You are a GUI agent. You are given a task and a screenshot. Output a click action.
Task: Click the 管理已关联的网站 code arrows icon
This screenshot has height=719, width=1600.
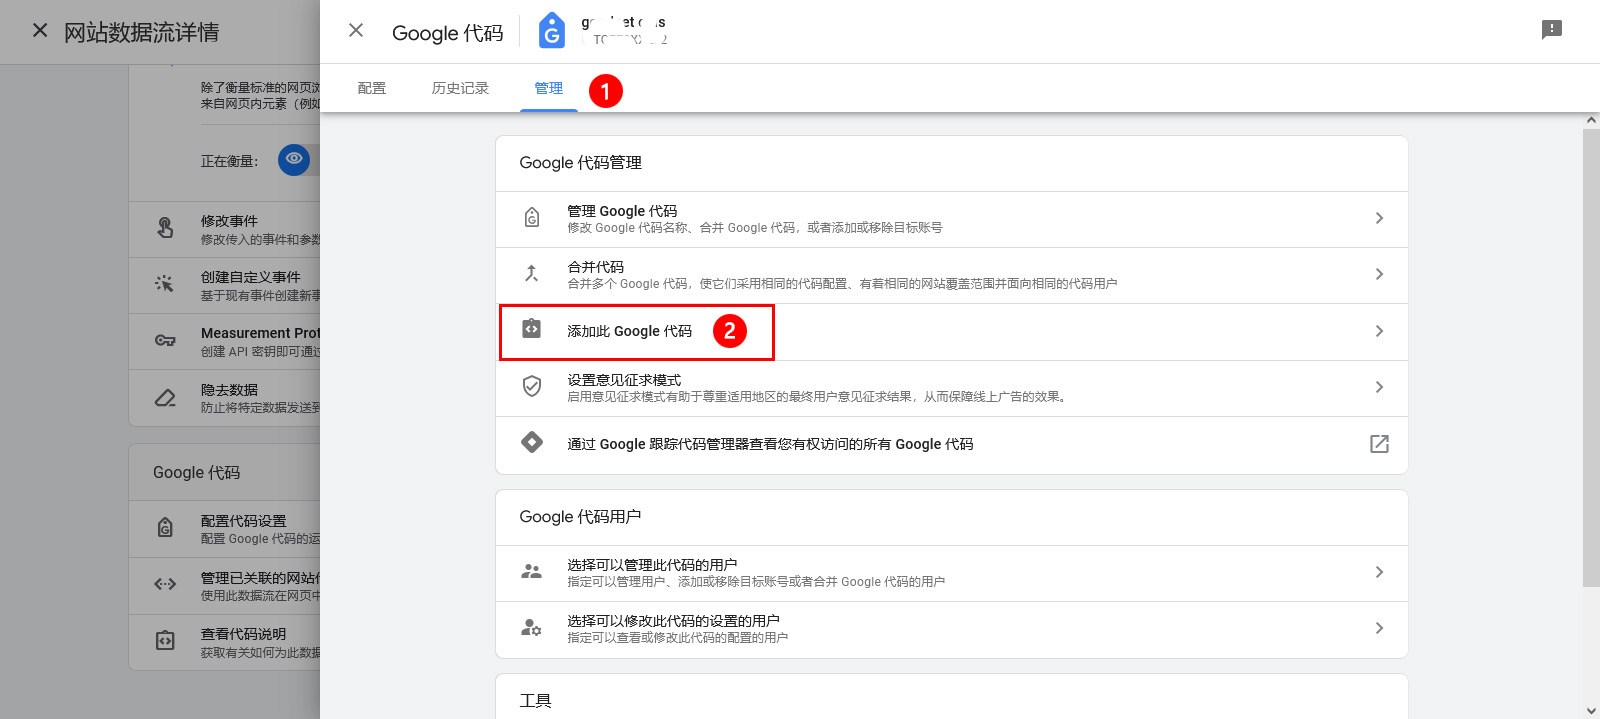coord(165,584)
